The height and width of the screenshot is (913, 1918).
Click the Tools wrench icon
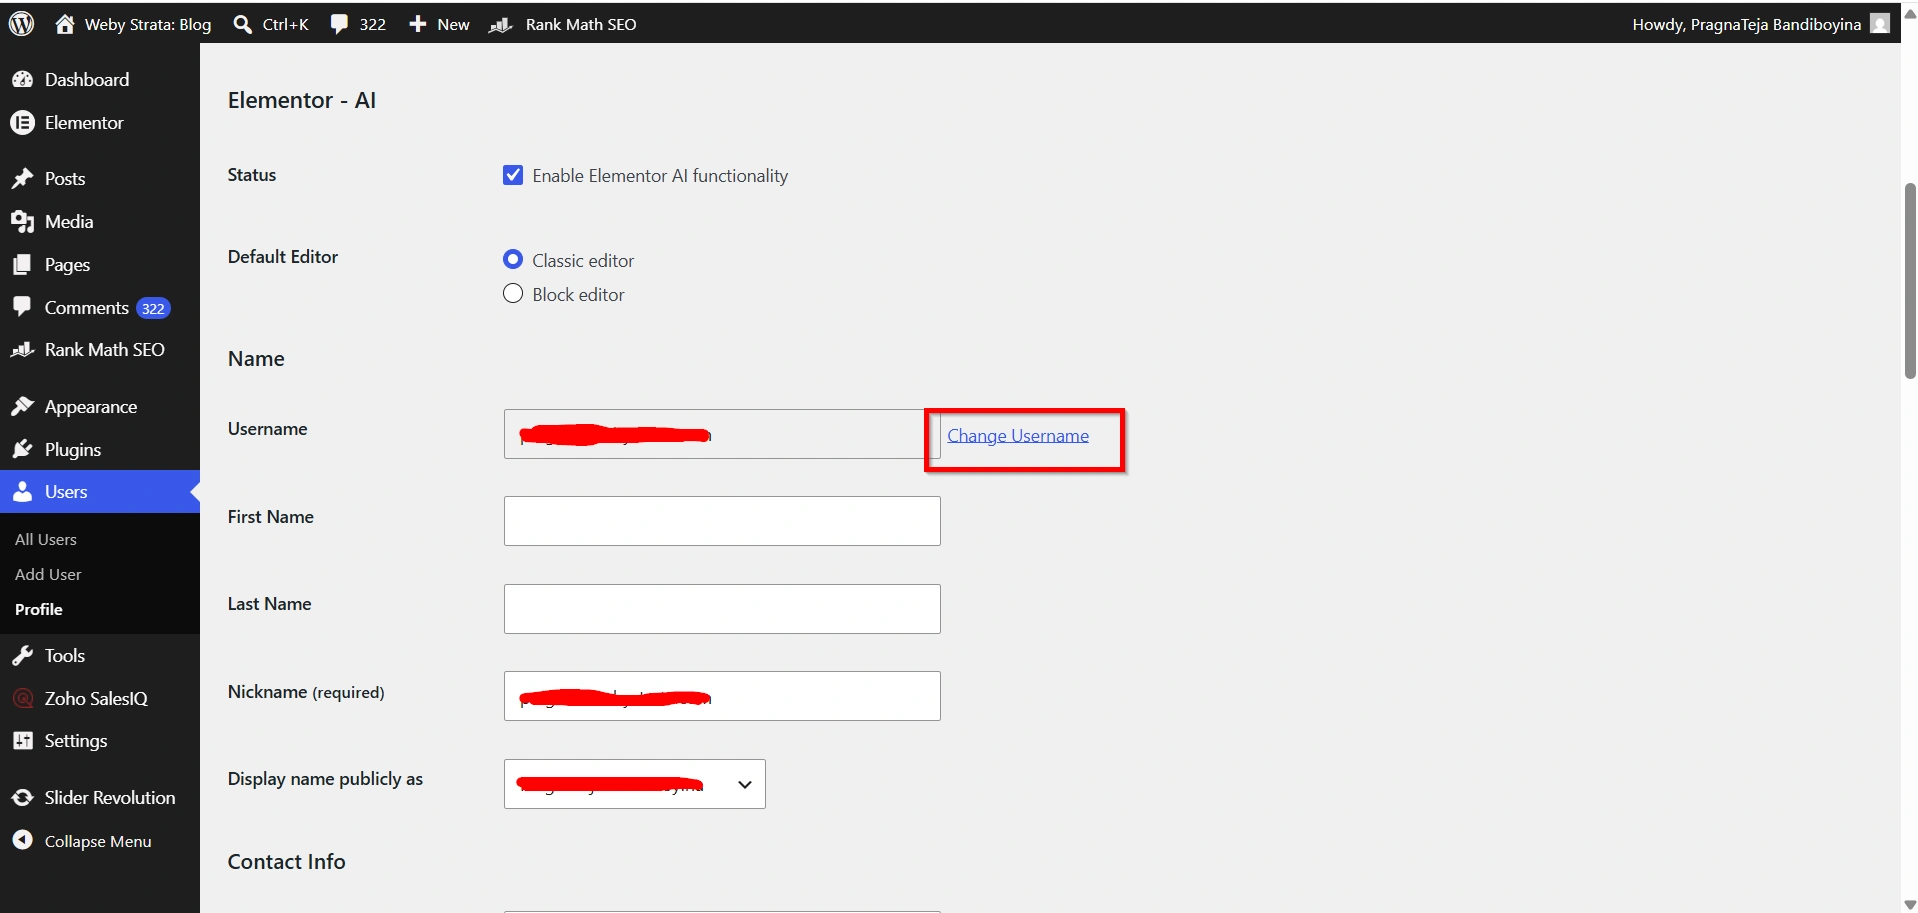point(22,656)
